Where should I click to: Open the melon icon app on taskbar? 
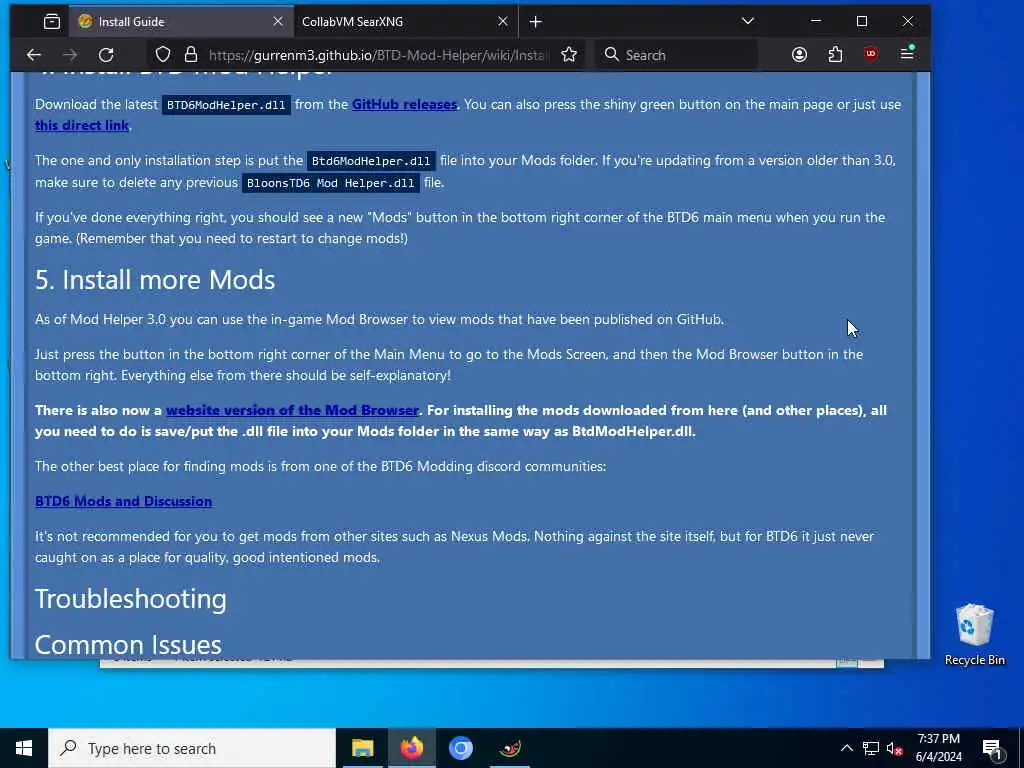509,748
